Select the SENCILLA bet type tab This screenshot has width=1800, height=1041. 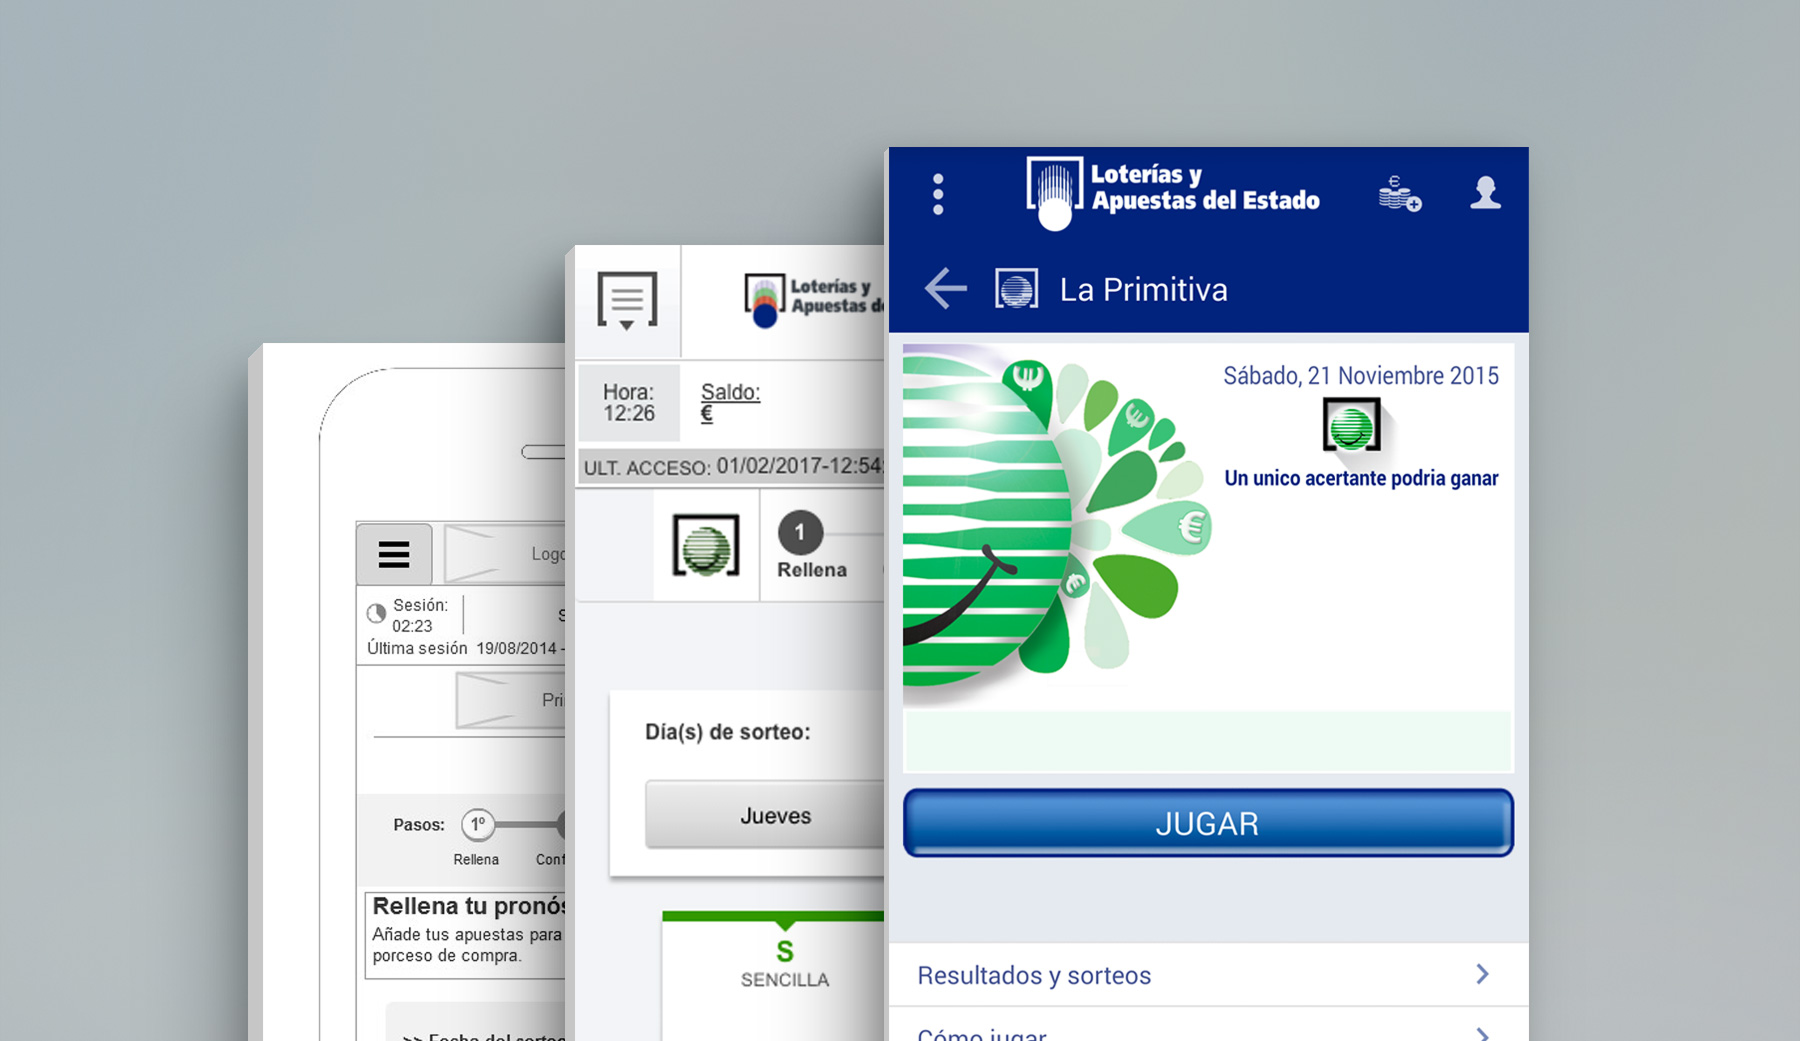tap(784, 965)
